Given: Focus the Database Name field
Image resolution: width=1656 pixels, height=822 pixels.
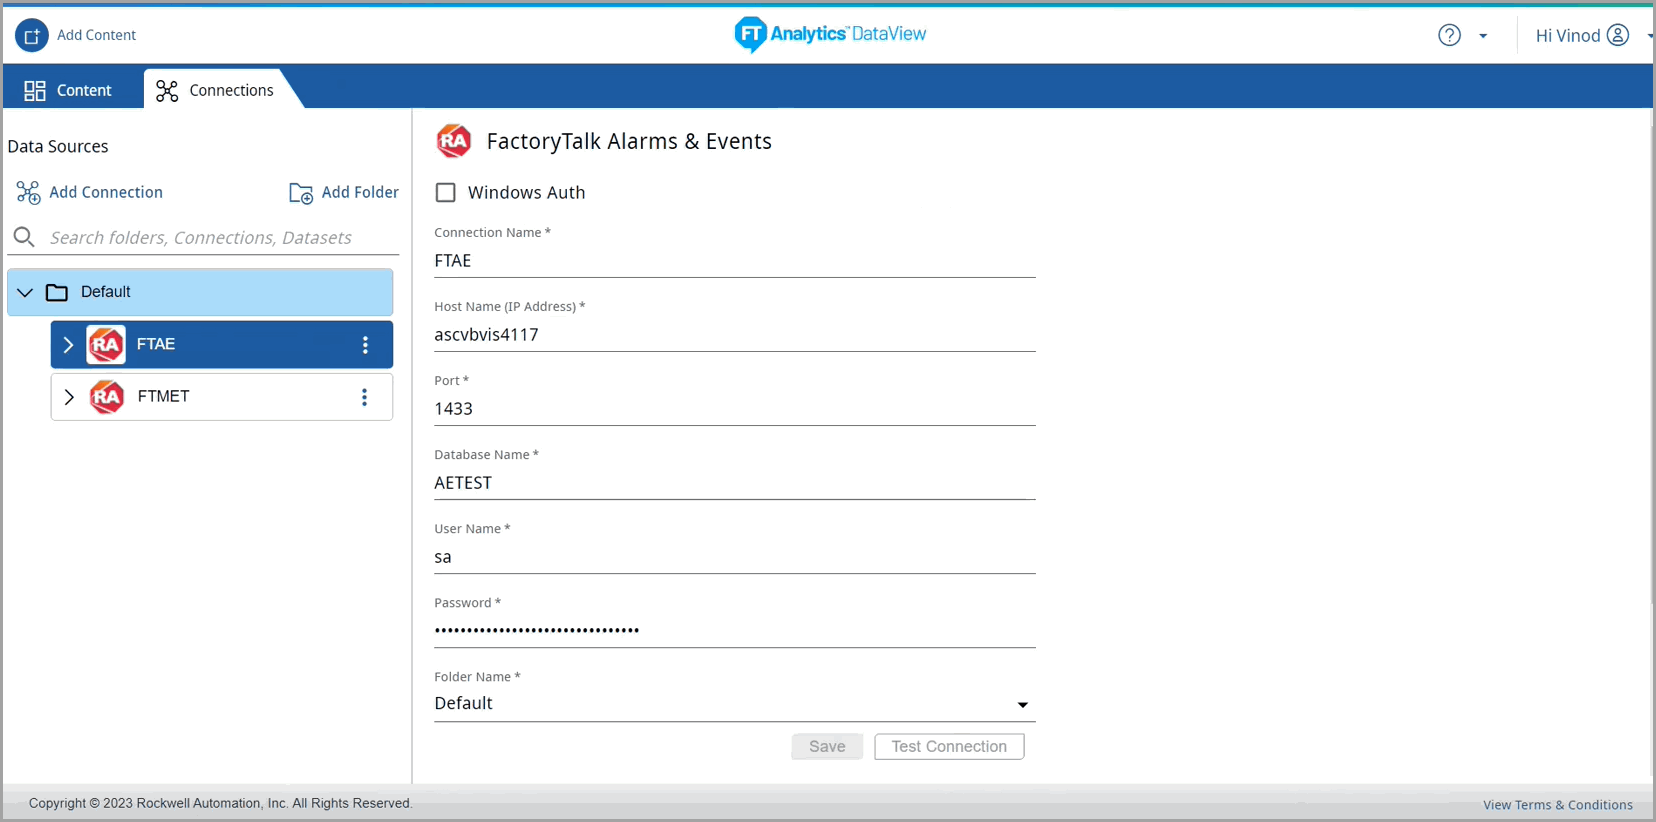Looking at the screenshot, I should [734, 483].
